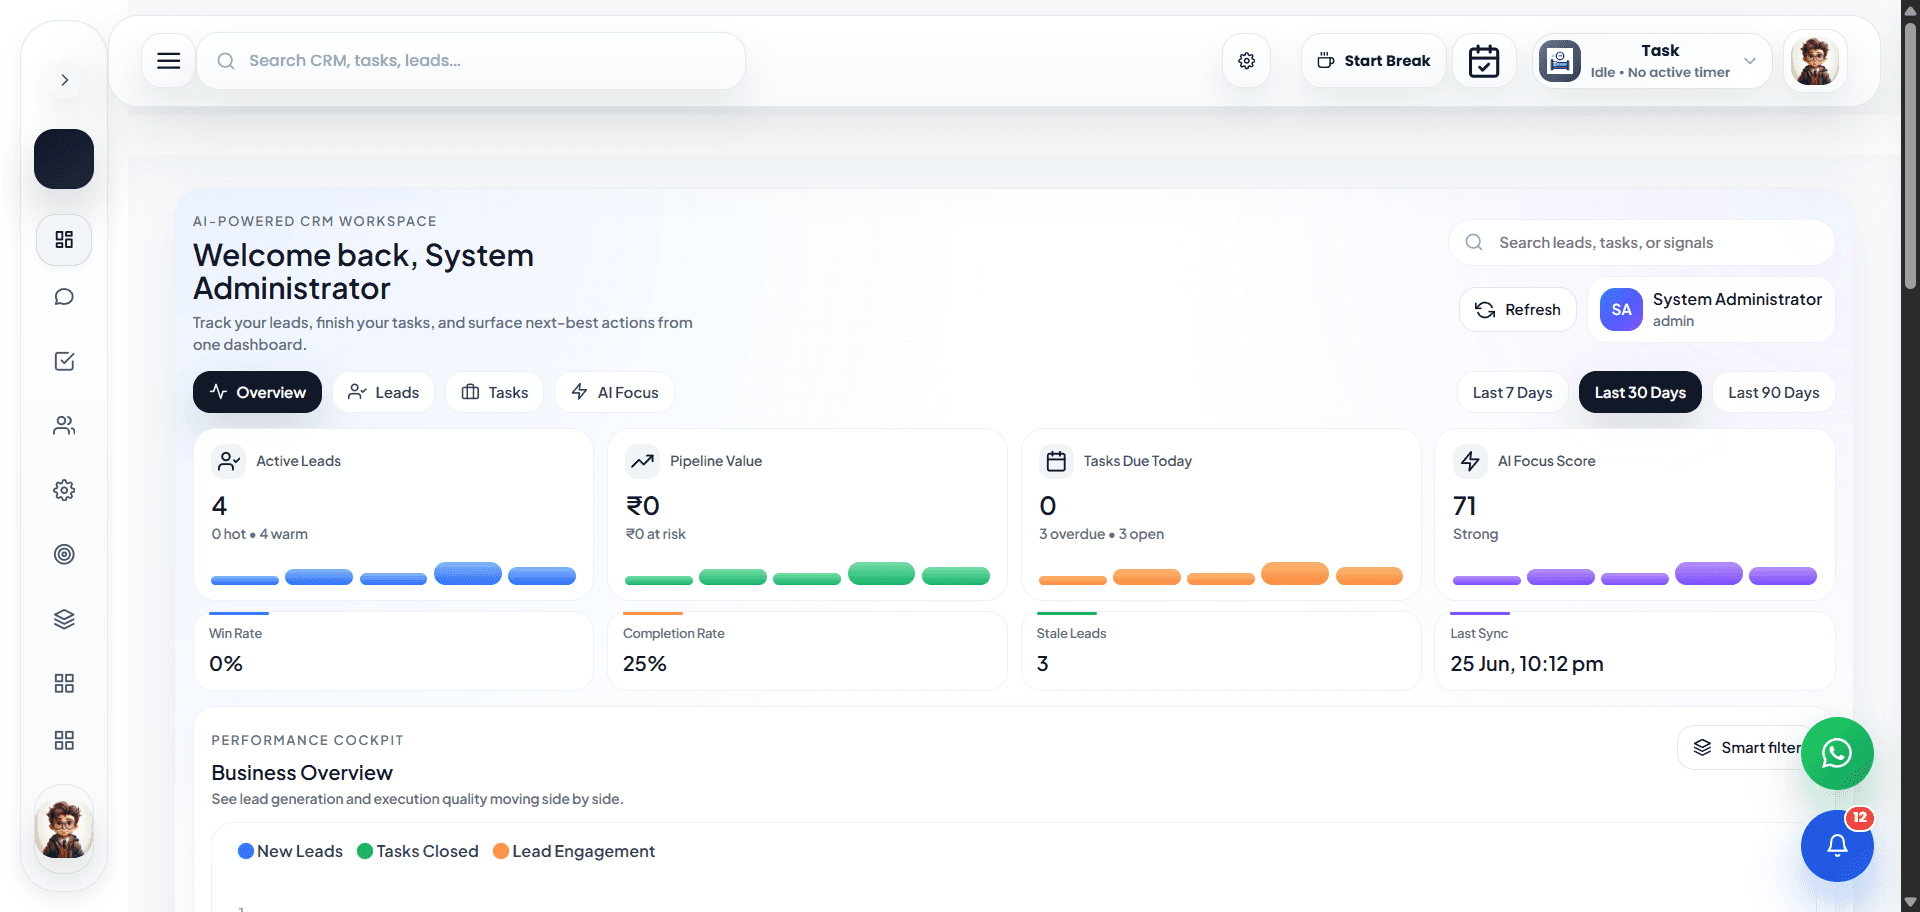This screenshot has height=912, width=1920.
Task: Open the calendar check icon
Action: pos(1484,61)
